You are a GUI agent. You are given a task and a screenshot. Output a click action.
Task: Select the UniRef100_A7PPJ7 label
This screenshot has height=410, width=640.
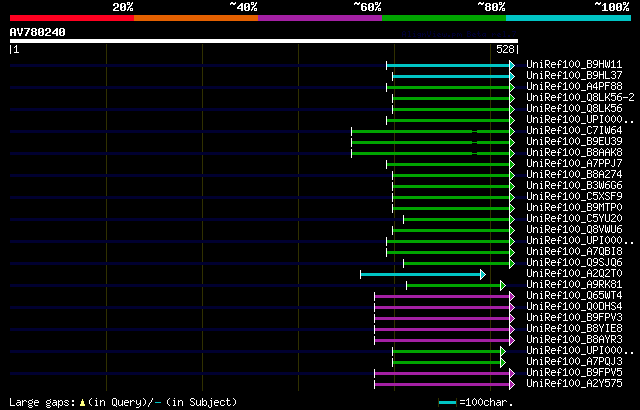pos(574,164)
